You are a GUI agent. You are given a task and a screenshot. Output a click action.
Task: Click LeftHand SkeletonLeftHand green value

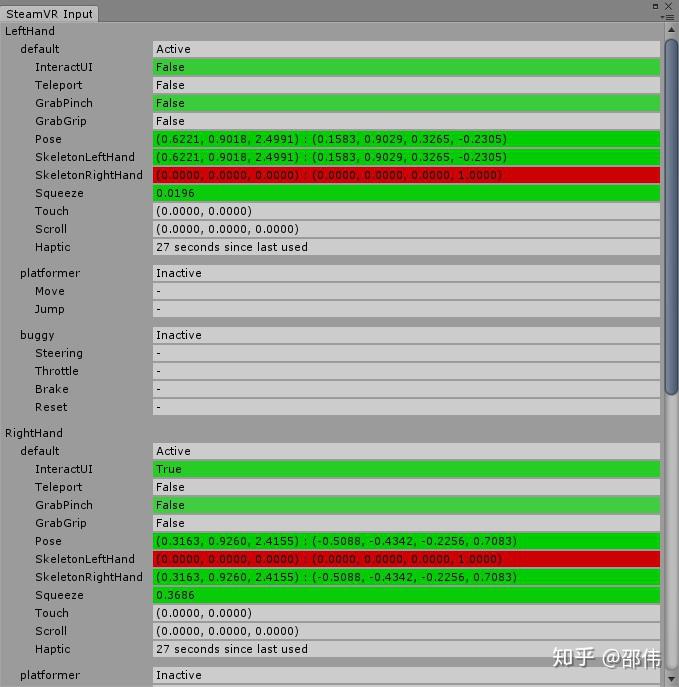(x=406, y=157)
